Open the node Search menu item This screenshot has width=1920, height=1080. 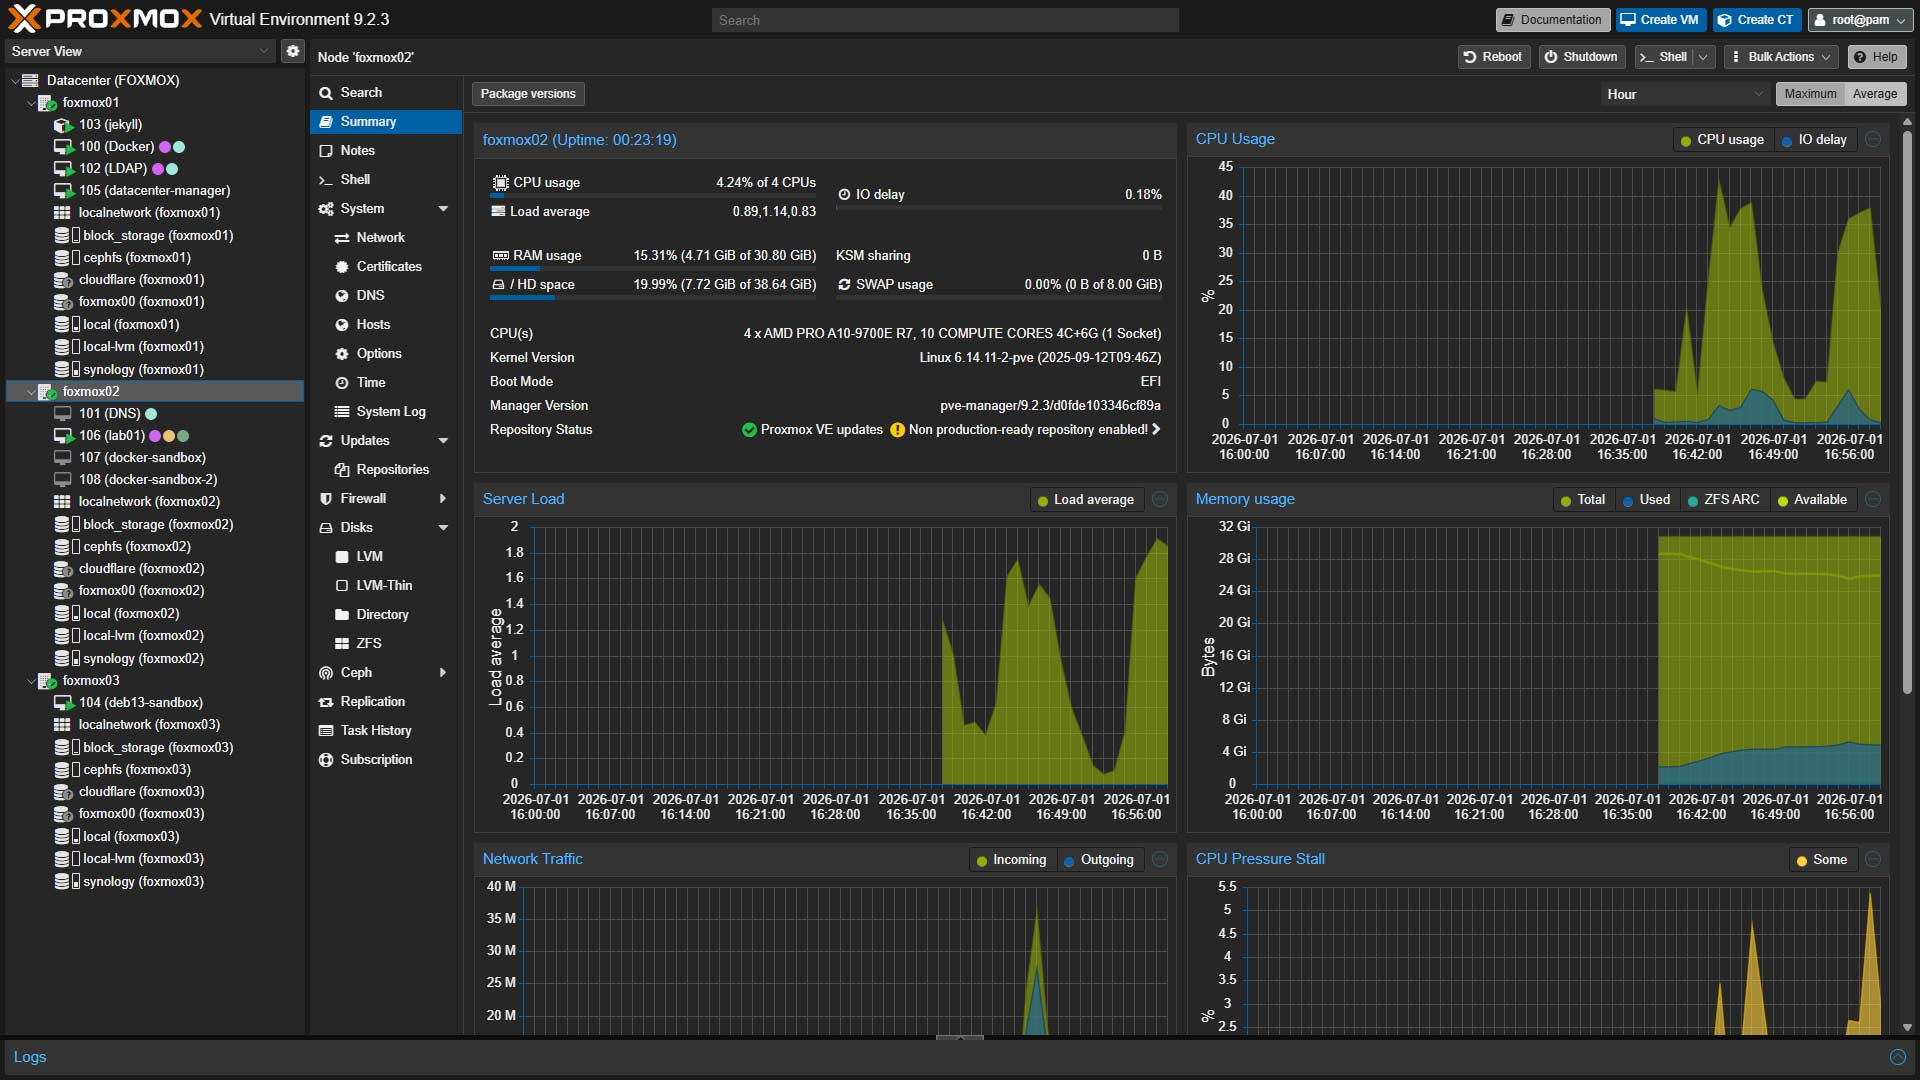(x=386, y=93)
